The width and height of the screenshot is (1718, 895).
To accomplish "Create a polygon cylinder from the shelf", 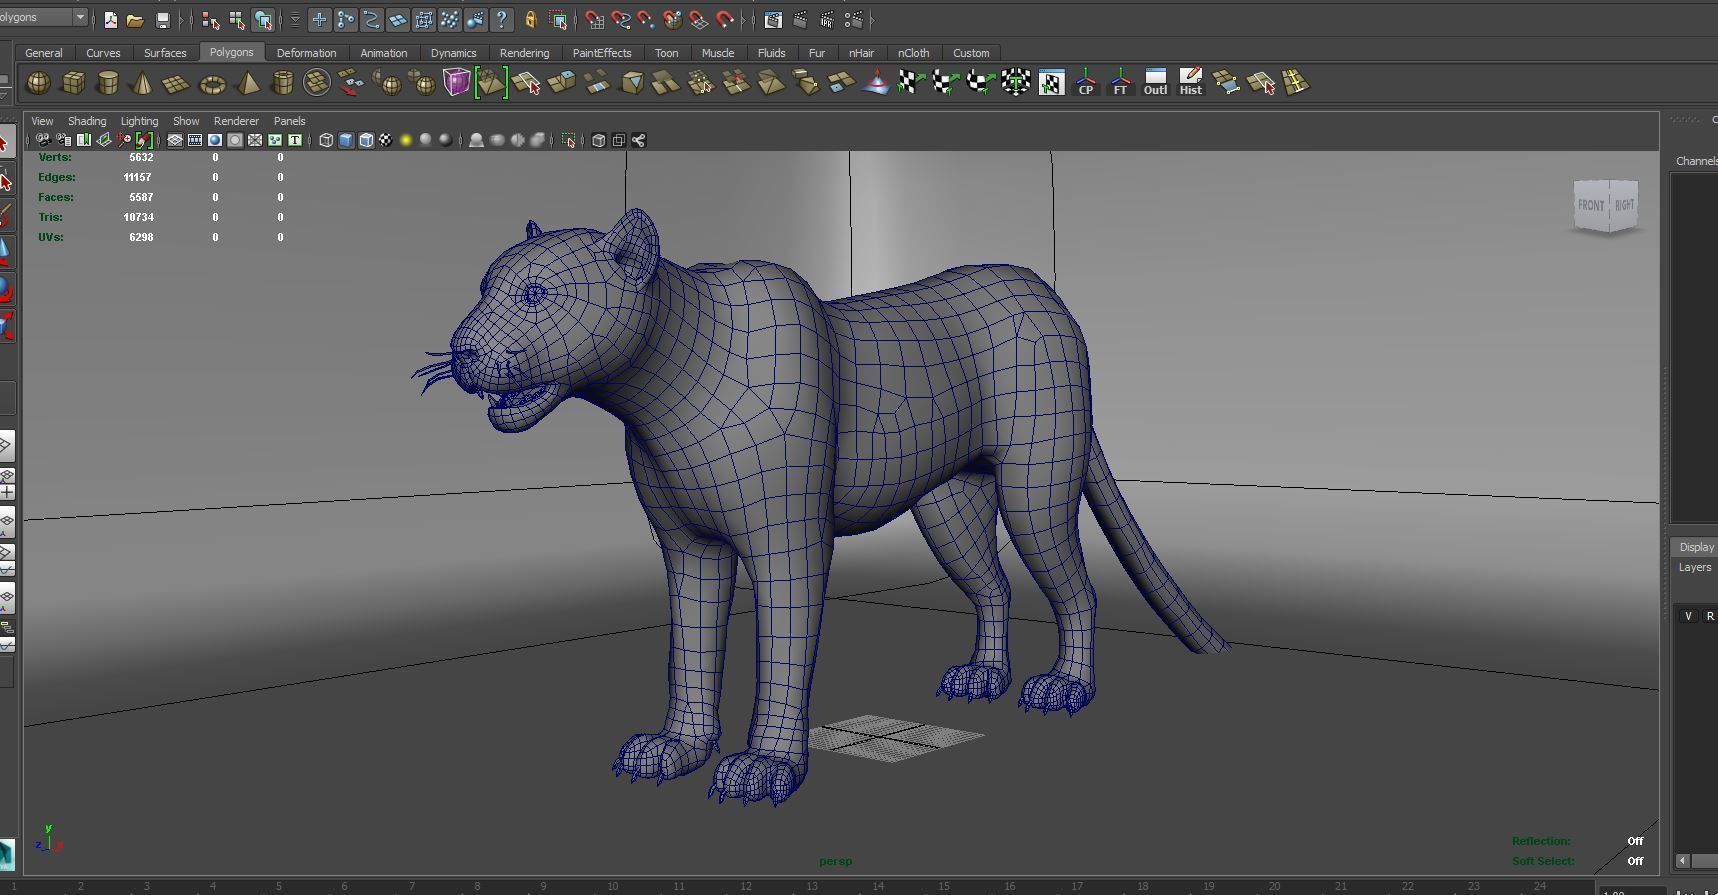I will (108, 83).
